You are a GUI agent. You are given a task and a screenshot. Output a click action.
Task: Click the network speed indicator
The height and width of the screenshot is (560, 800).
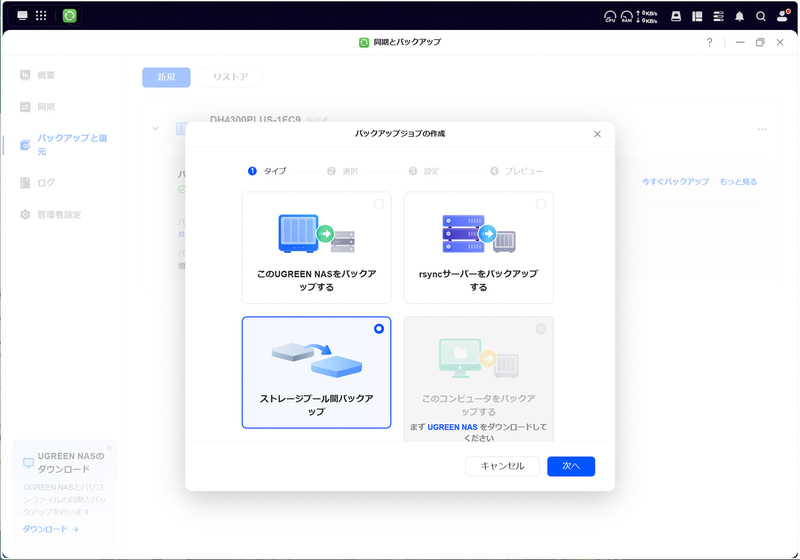647,16
